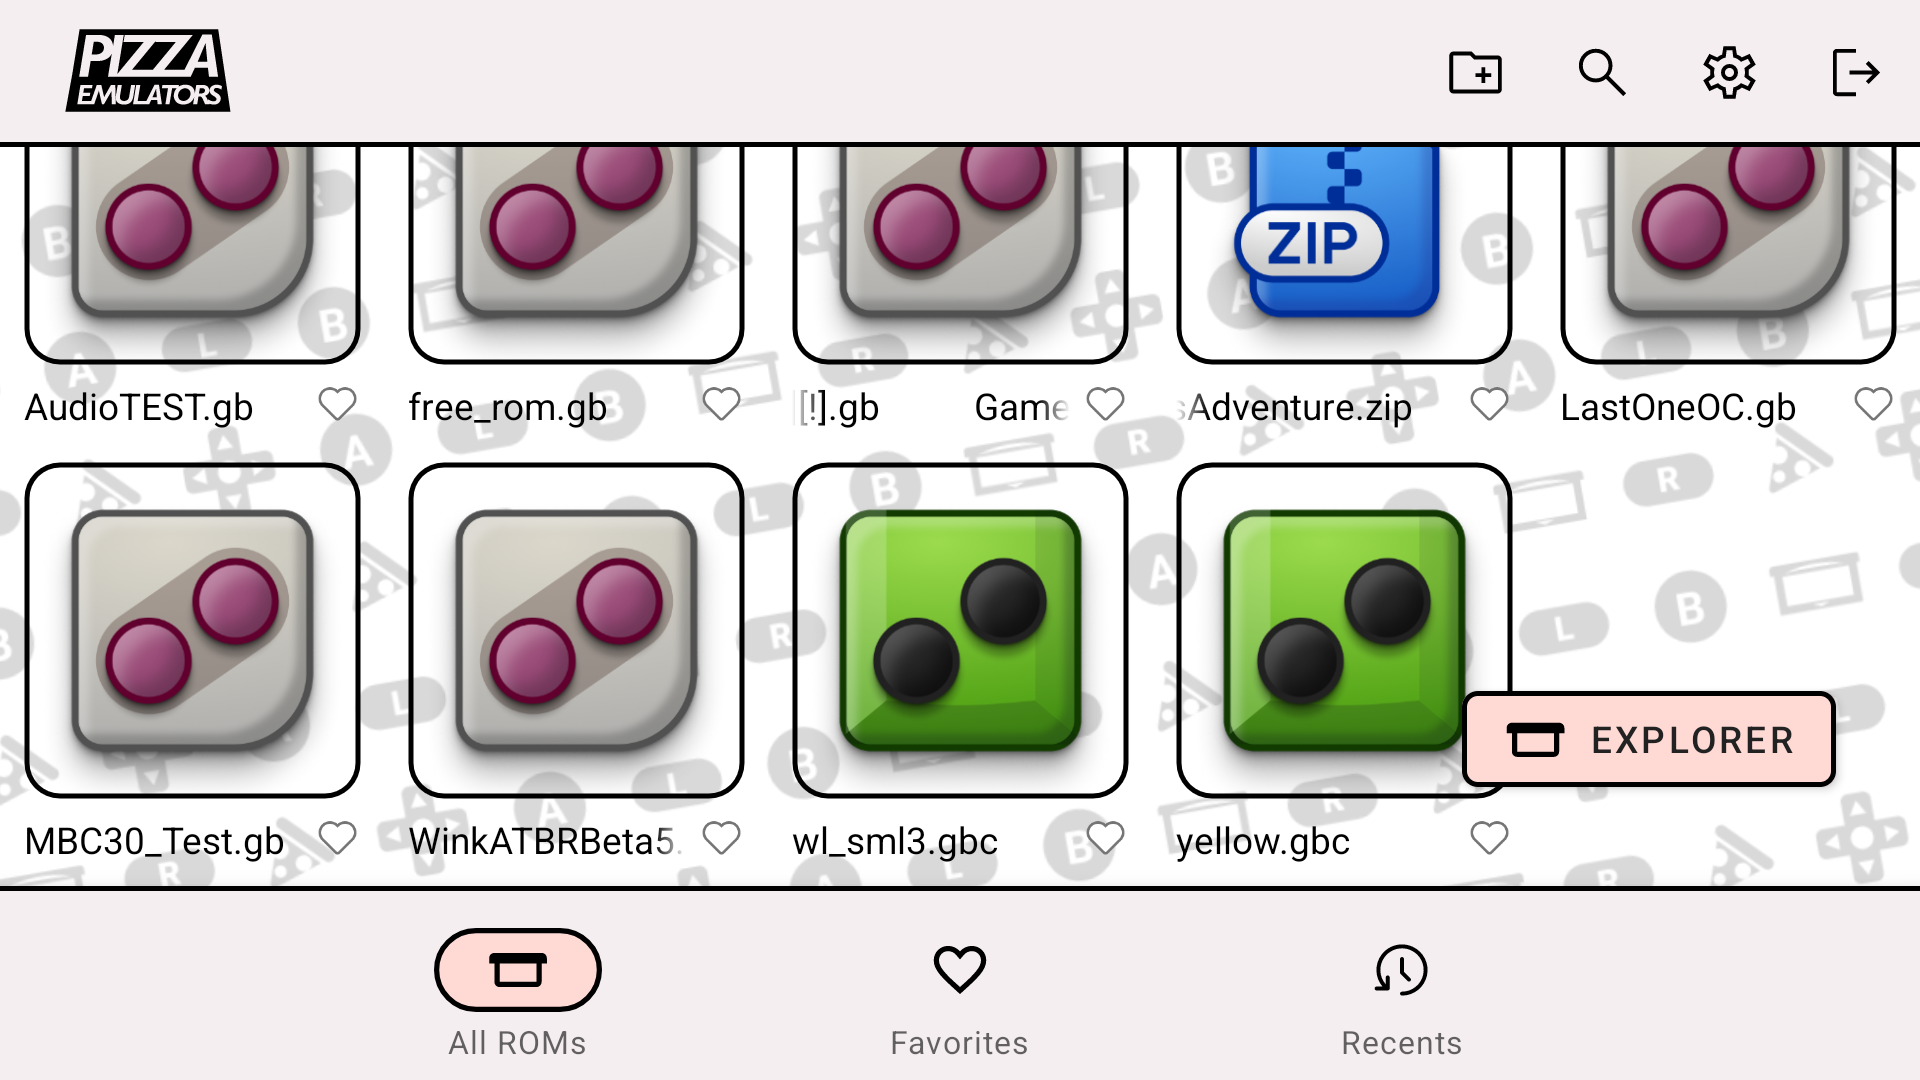Click the Pizza Emulators logo
1920x1080 pixels.
(148, 70)
